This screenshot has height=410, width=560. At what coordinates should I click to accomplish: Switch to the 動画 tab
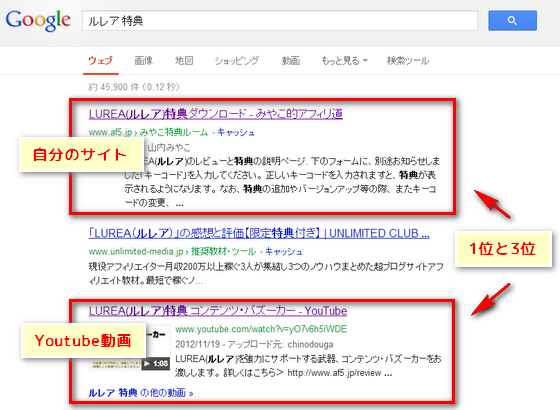(291, 61)
